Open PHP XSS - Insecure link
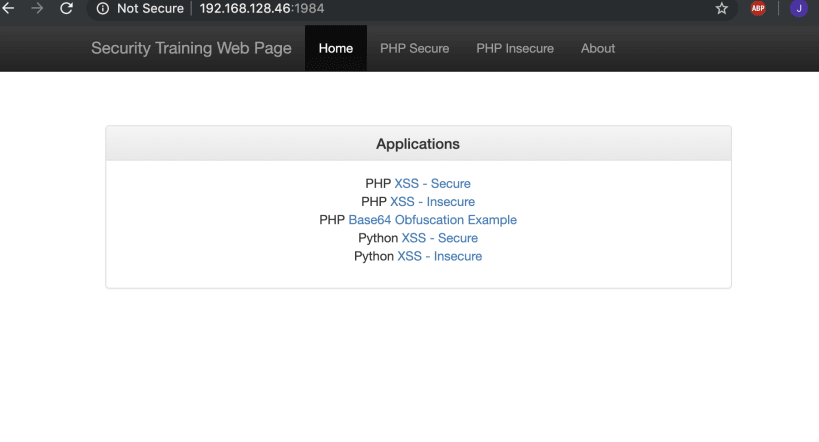819x442 pixels. (x=432, y=202)
